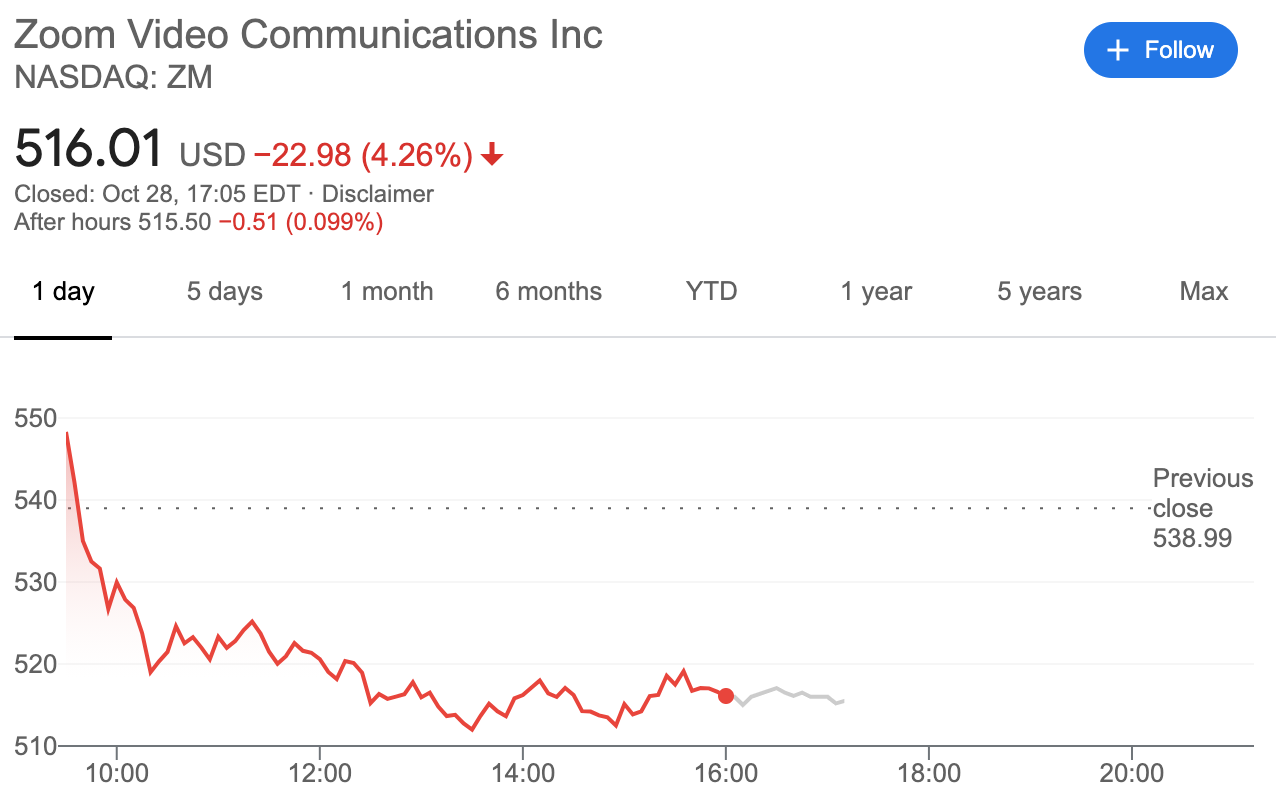Click the red down-arrow price change icon

491,155
